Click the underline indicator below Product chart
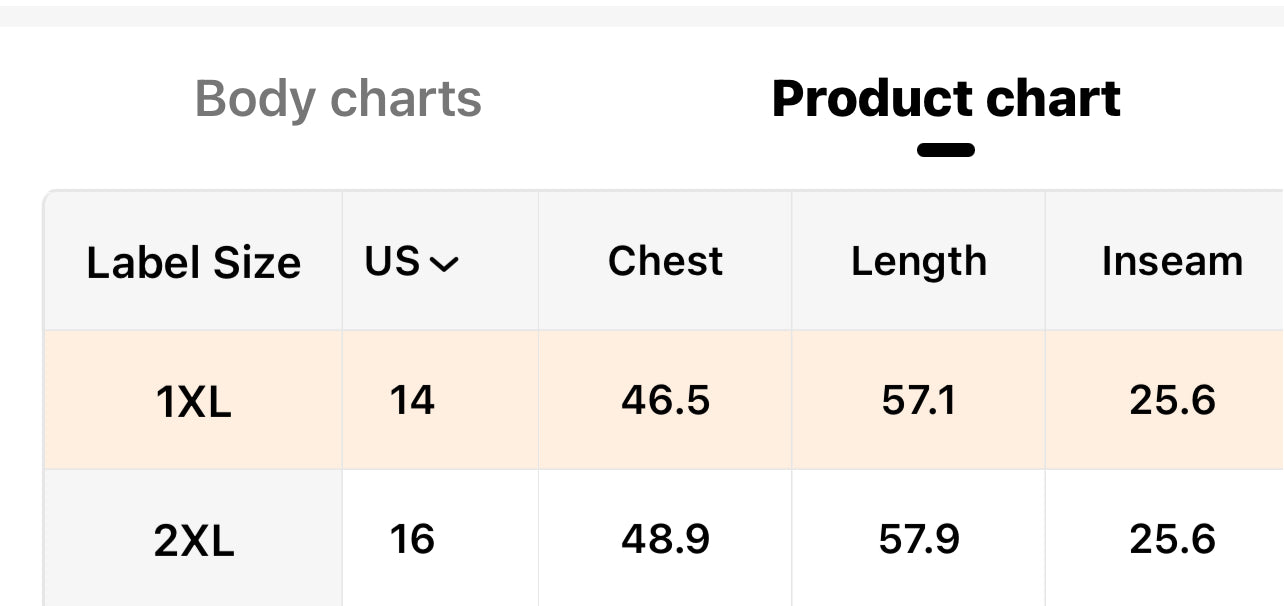The image size is (1284, 606). [946, 151]
